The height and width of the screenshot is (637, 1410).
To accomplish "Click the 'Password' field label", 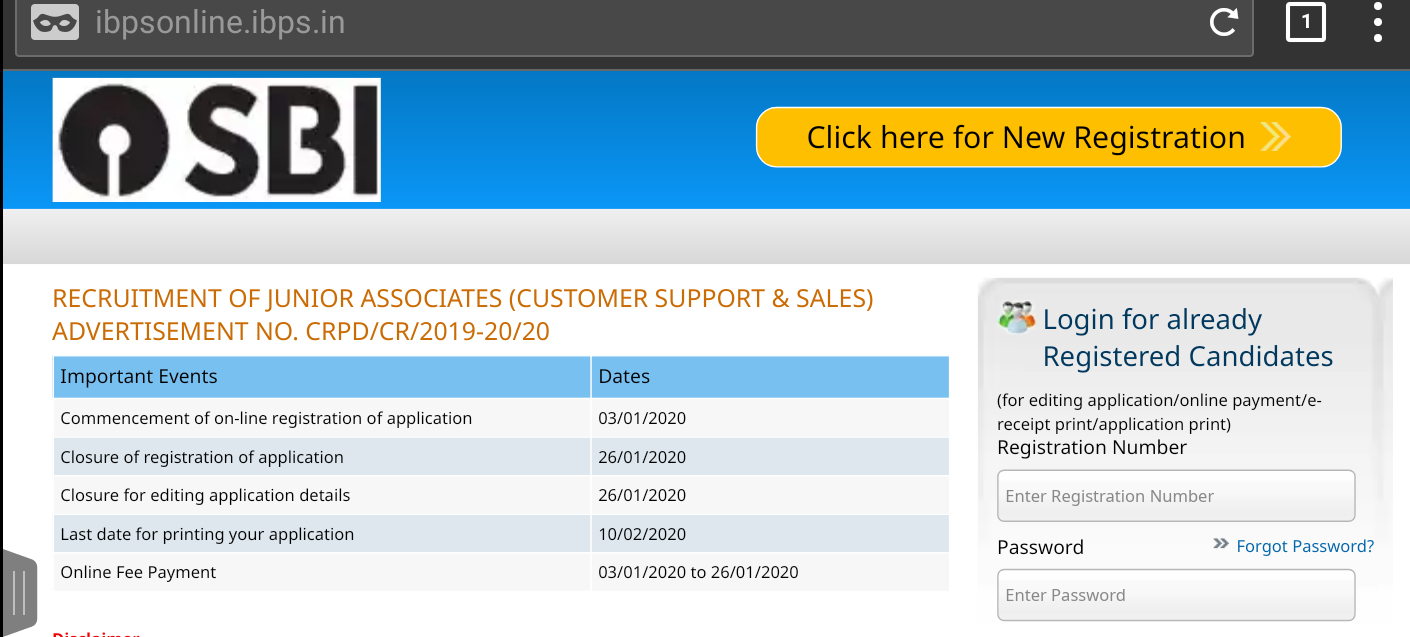I will 1040,547.
